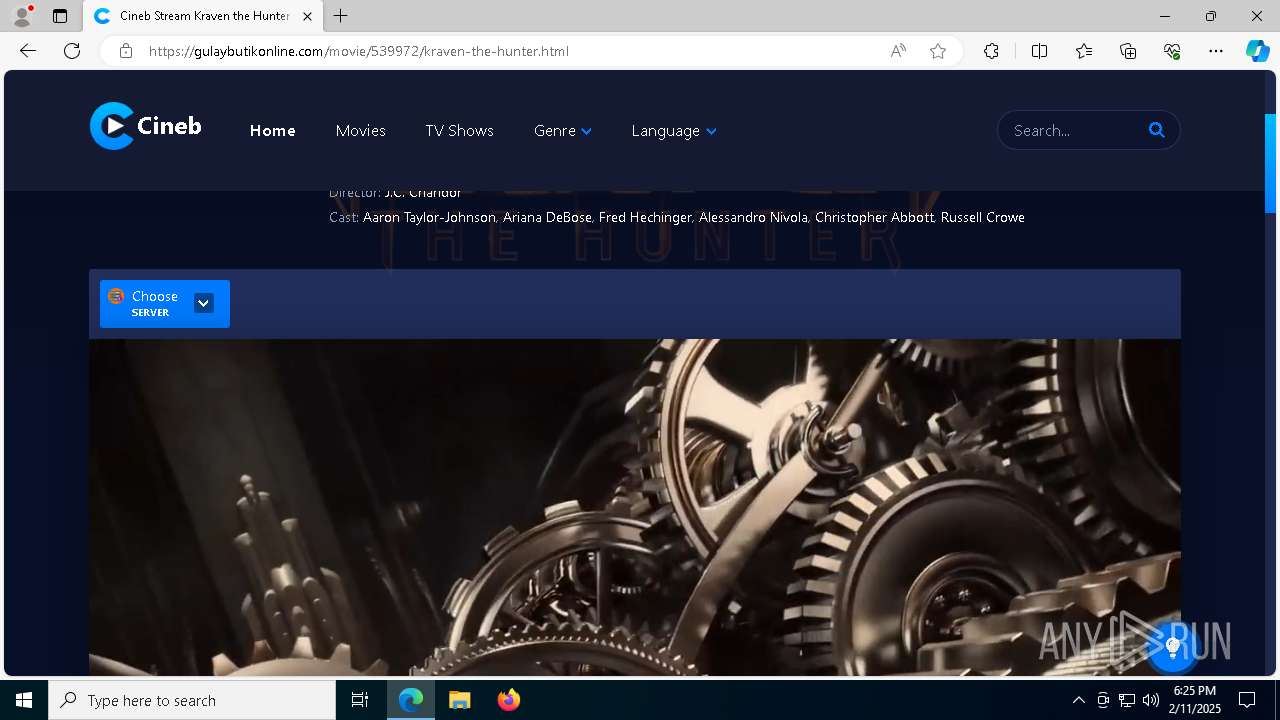Viewport: 1280px width, 720px height.
Task: Refresh the page
Action: click(72, 51)
